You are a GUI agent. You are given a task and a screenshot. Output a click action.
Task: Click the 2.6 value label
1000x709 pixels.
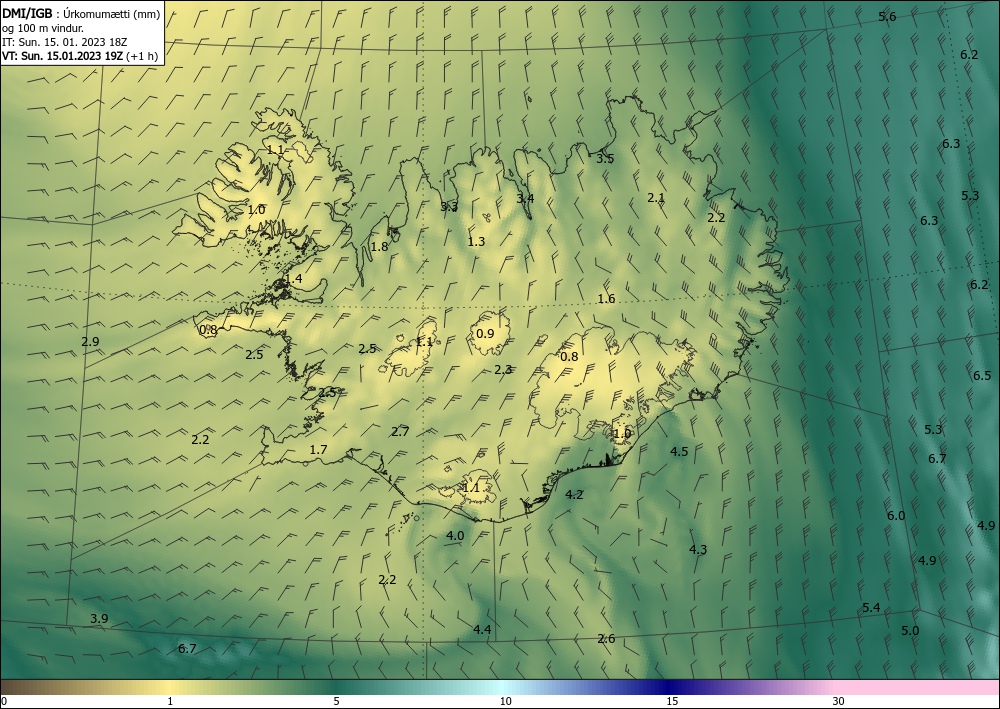click(606, 638)
